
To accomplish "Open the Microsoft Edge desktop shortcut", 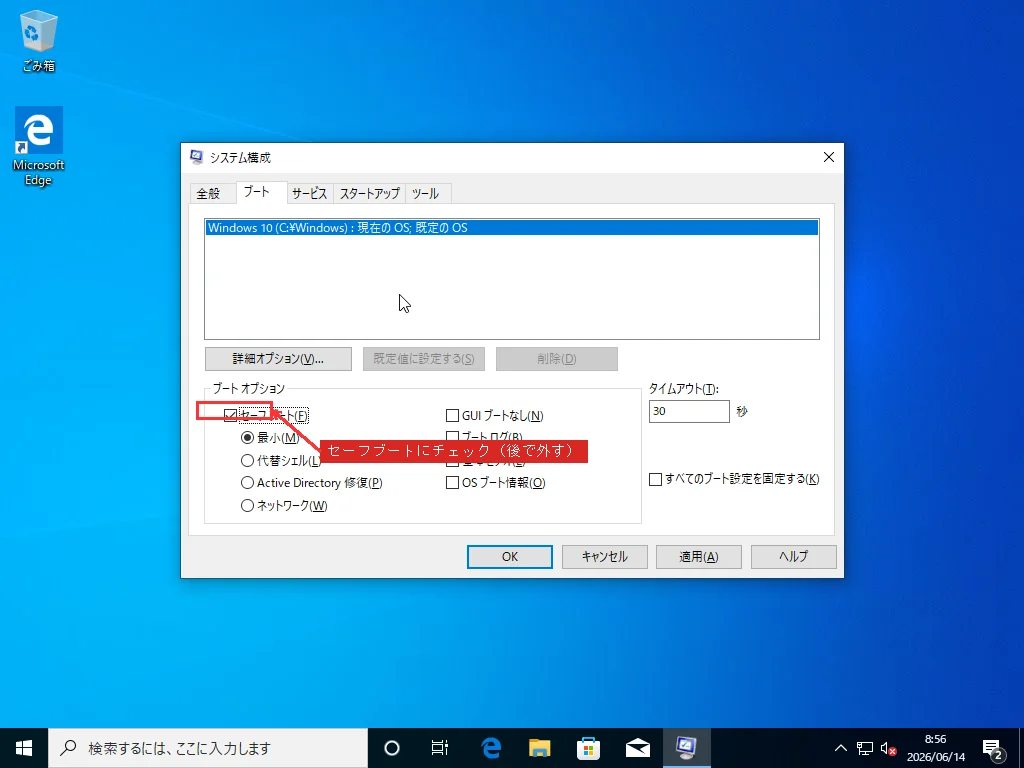I will pyautogui.click(x=39, y=146).
